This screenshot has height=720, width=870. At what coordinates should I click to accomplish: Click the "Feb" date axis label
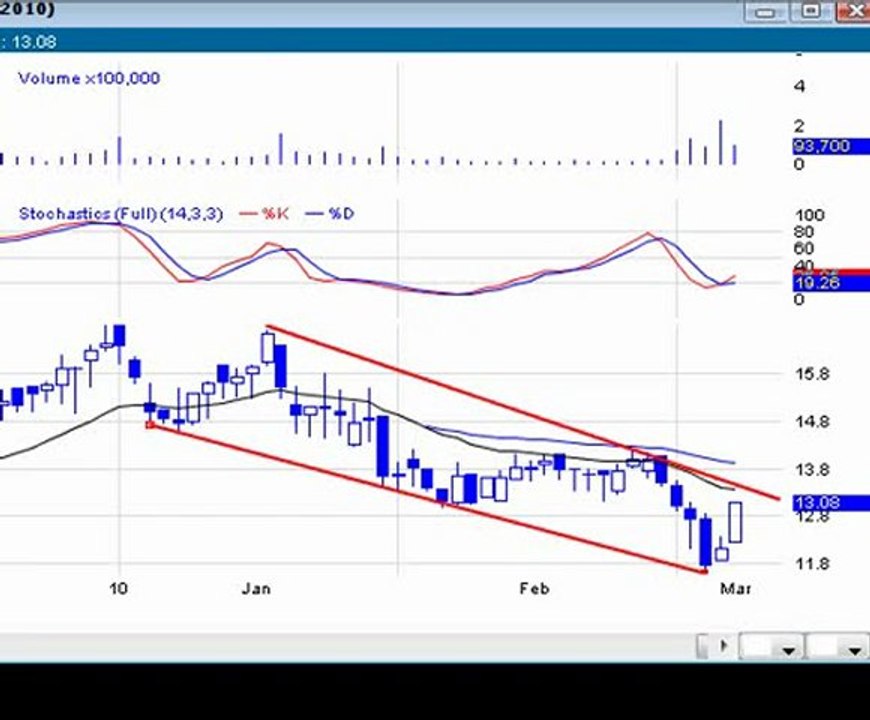(x=534, y=588)
